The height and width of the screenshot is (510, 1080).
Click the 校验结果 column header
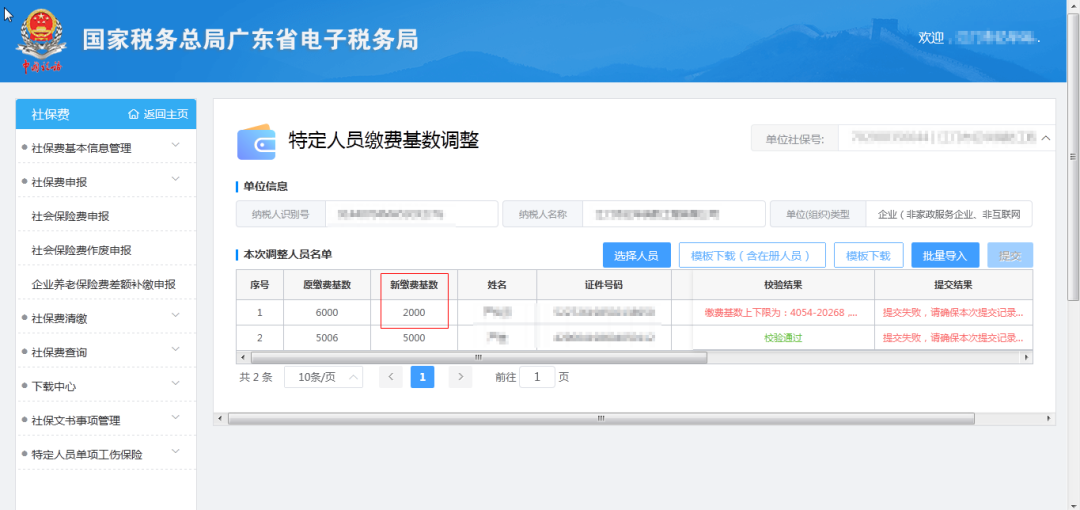pos(783,285)
